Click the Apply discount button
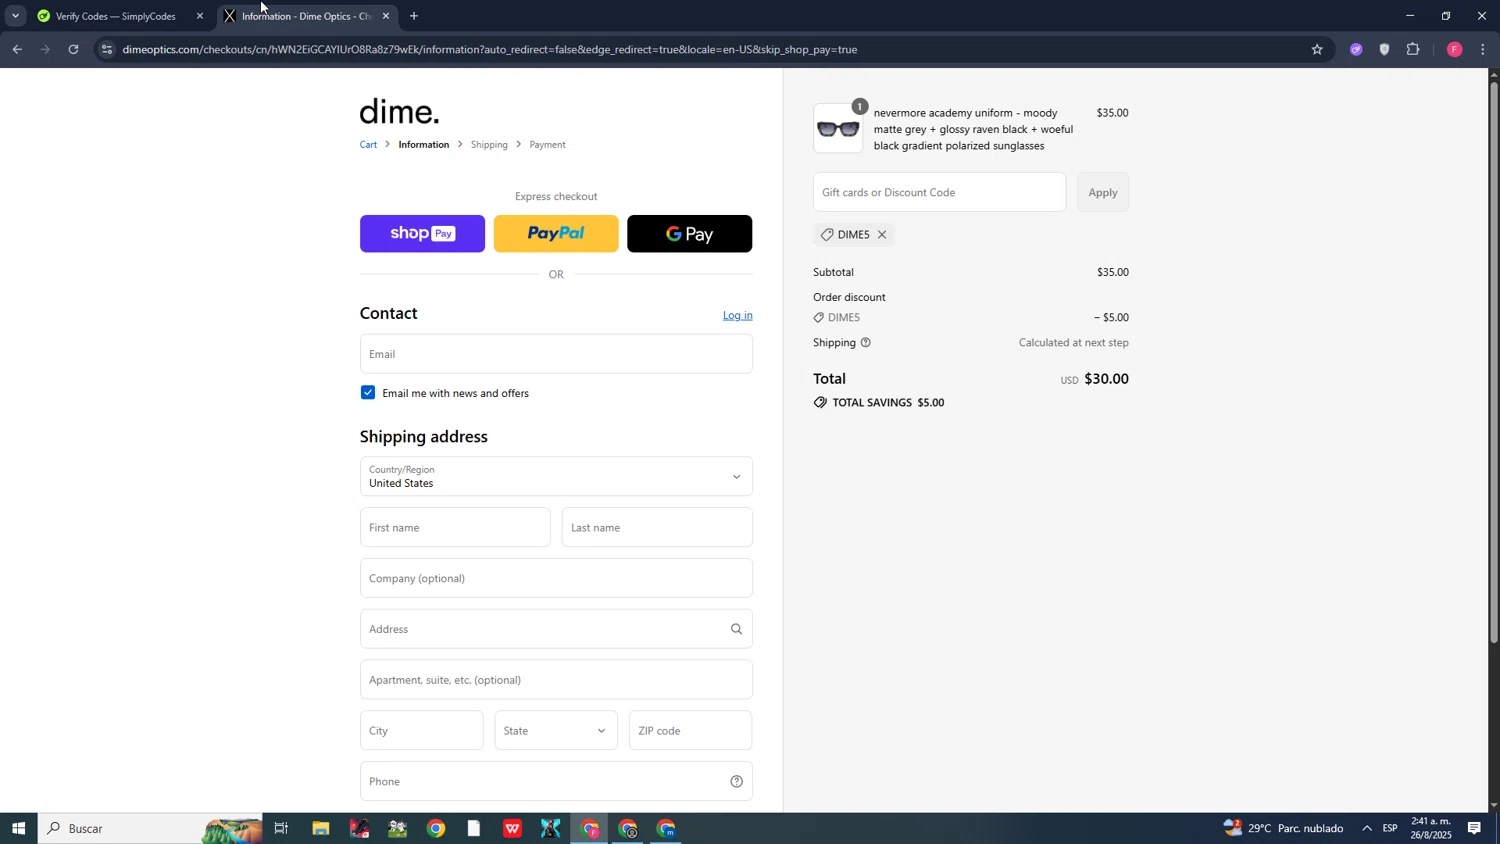 1103,193
